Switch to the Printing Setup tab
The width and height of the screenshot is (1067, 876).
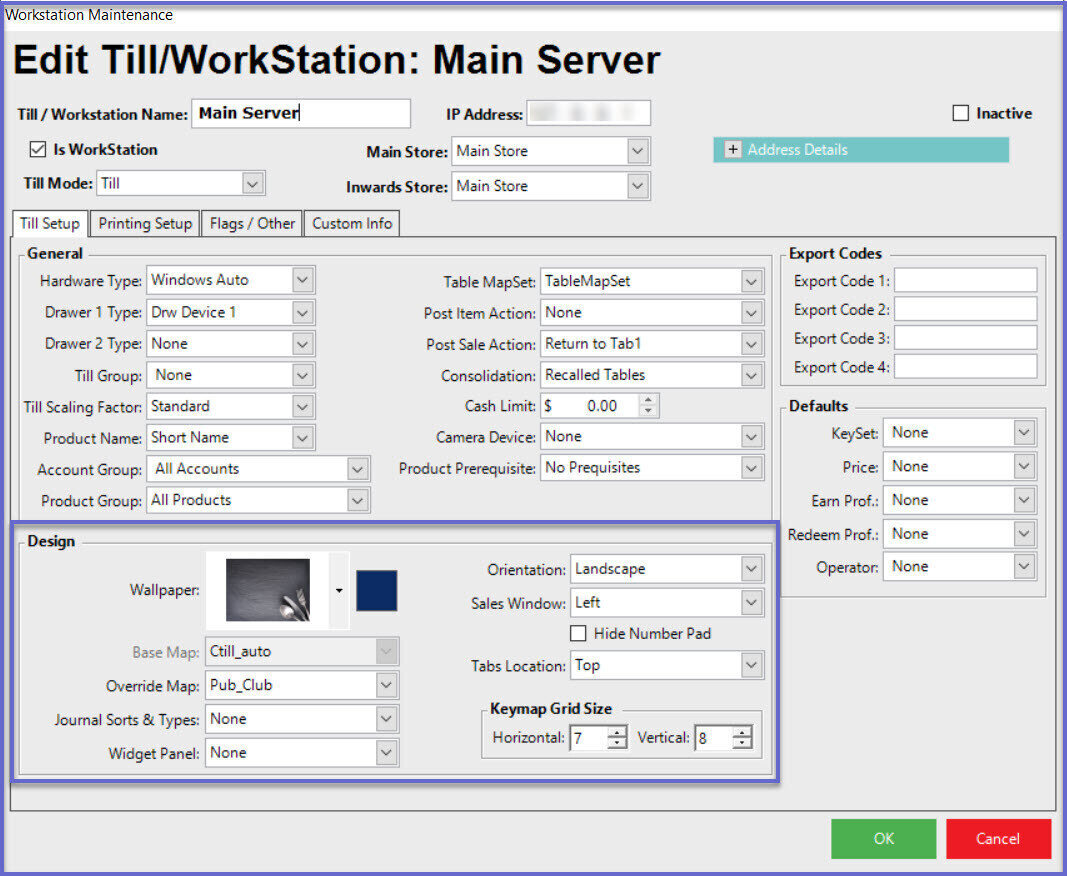pos(145,223)
